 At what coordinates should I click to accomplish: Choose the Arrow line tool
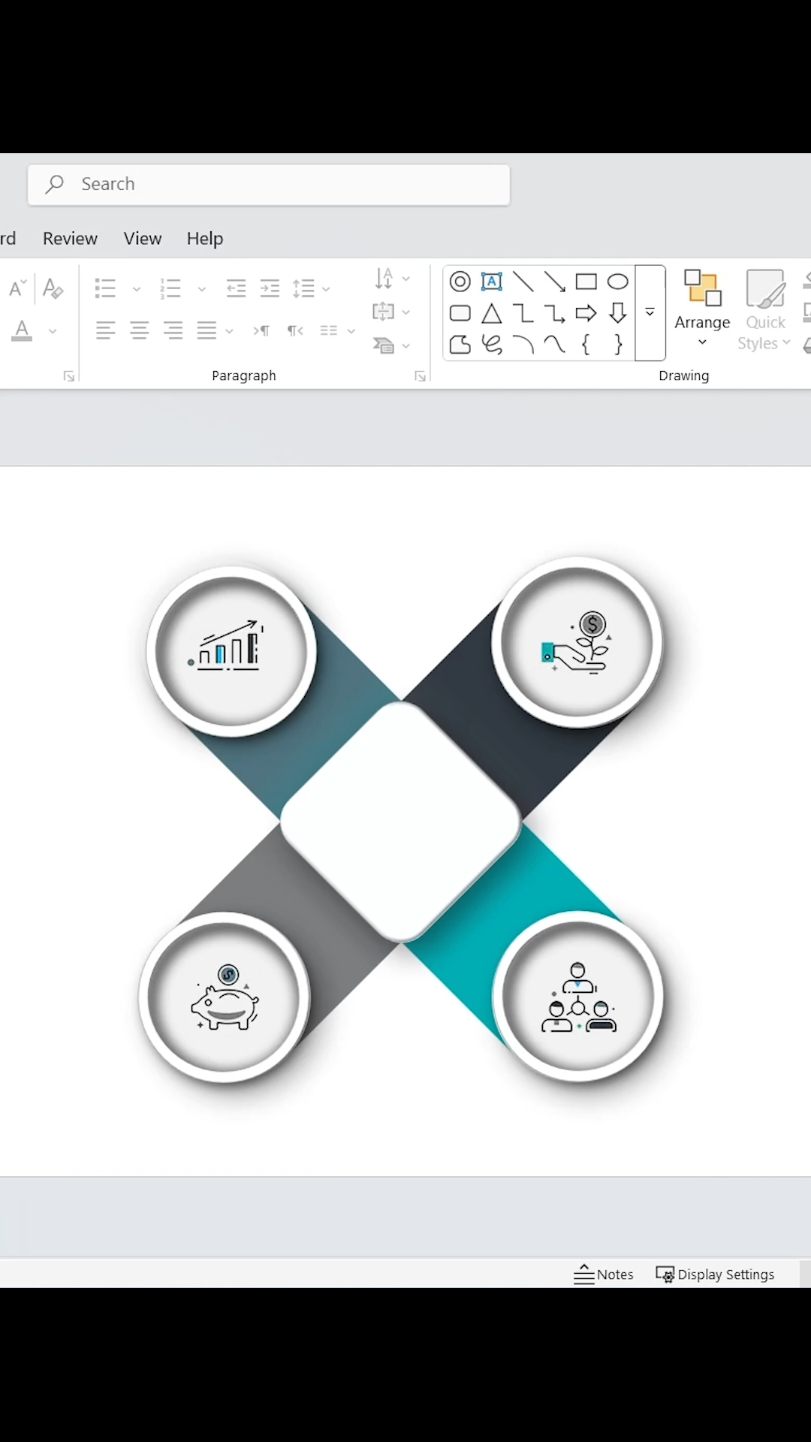[555, 281]
